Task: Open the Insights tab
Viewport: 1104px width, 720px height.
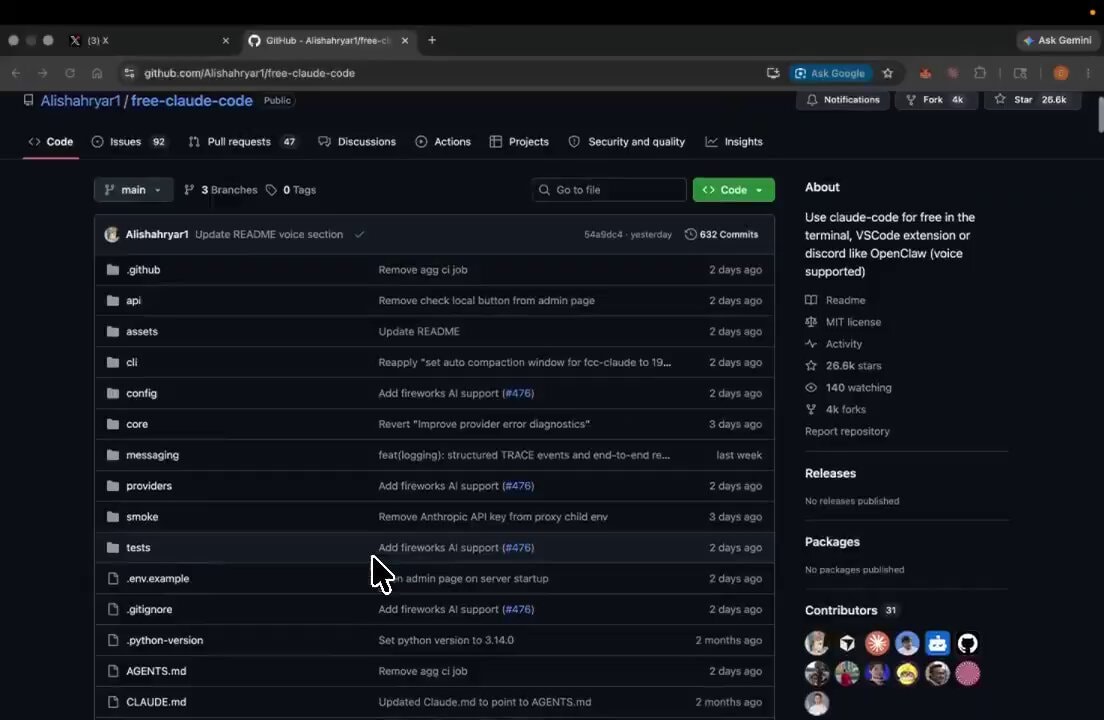Action: click(x=734, y=141)
